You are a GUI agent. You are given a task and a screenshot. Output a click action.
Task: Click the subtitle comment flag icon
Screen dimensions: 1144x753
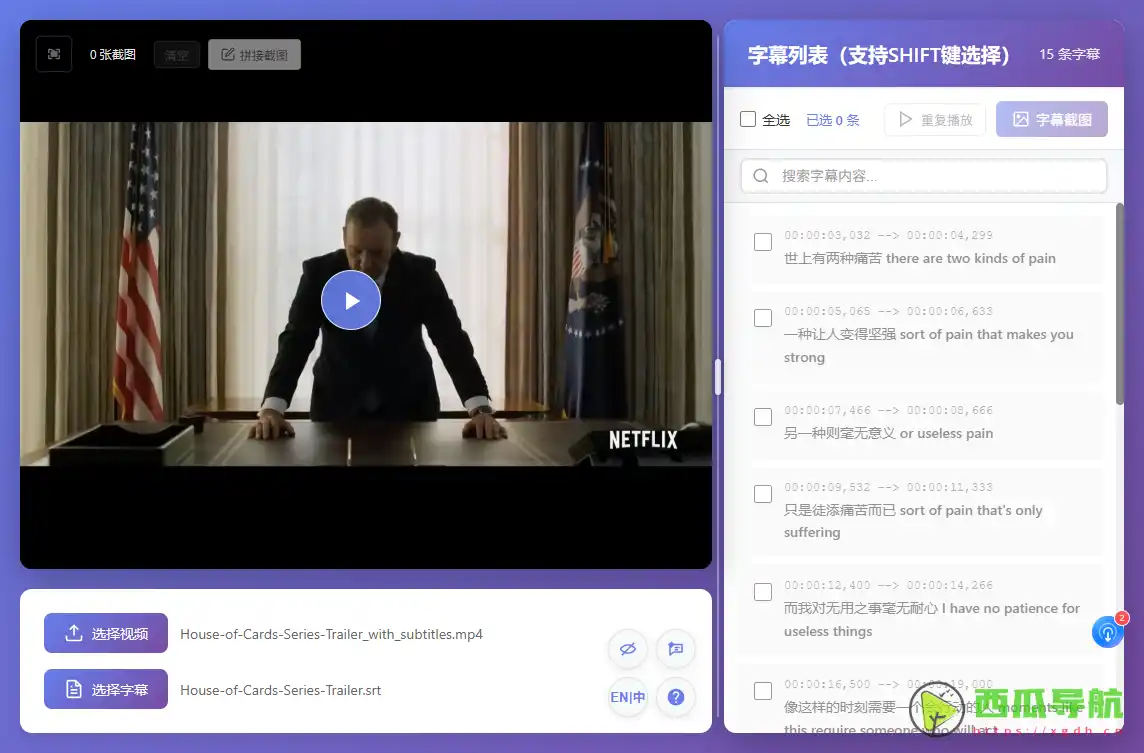676,649
